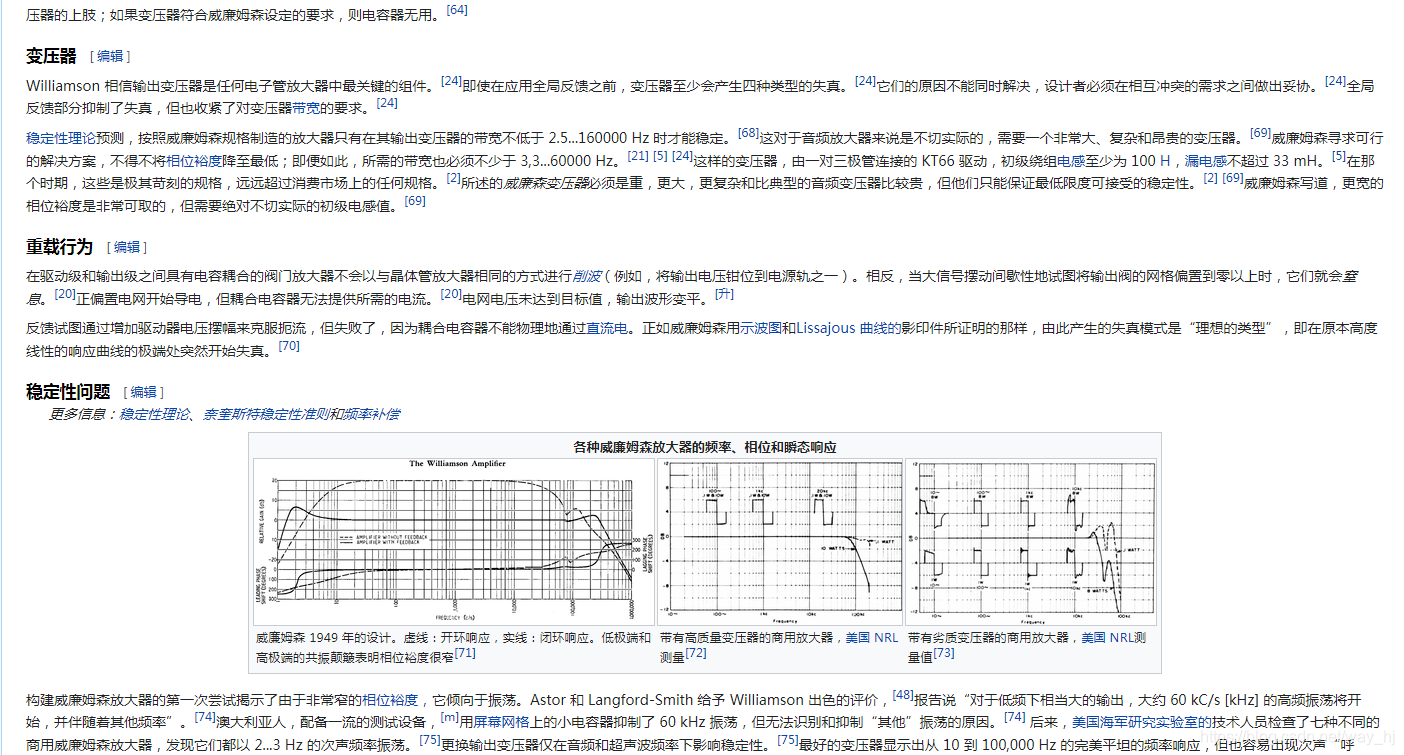Screen dimensions: 1404x755
Task: Open footnote [70] after 突然开始失真
Action: point(289,346)
